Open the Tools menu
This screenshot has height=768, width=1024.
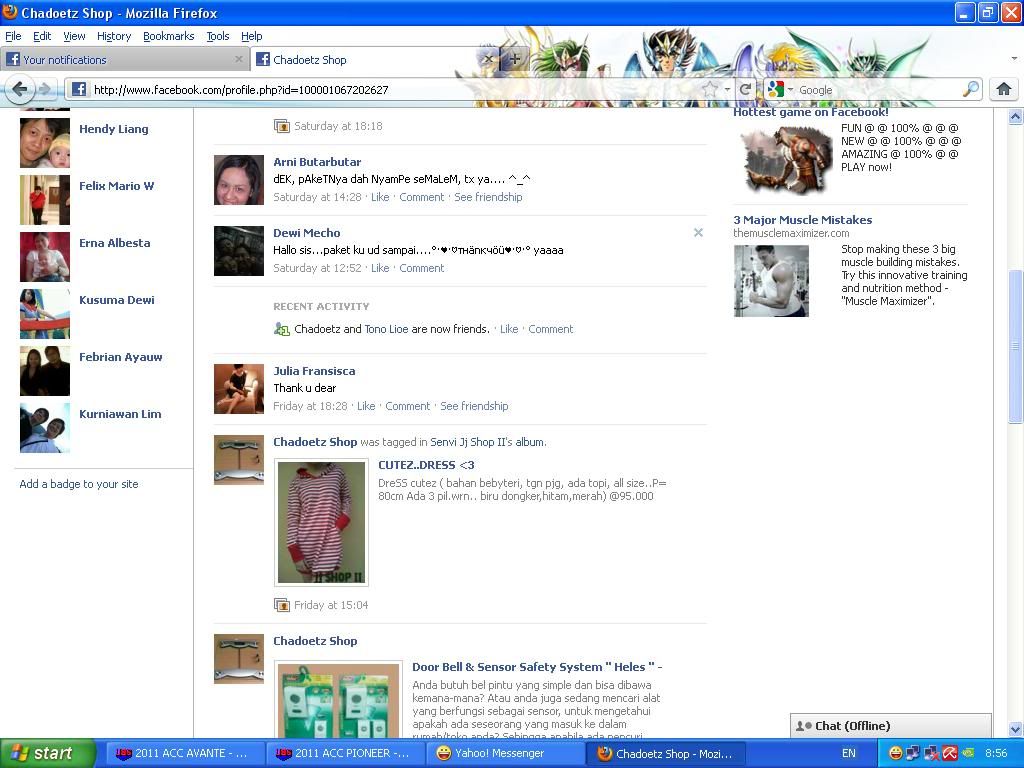[217, 36]
